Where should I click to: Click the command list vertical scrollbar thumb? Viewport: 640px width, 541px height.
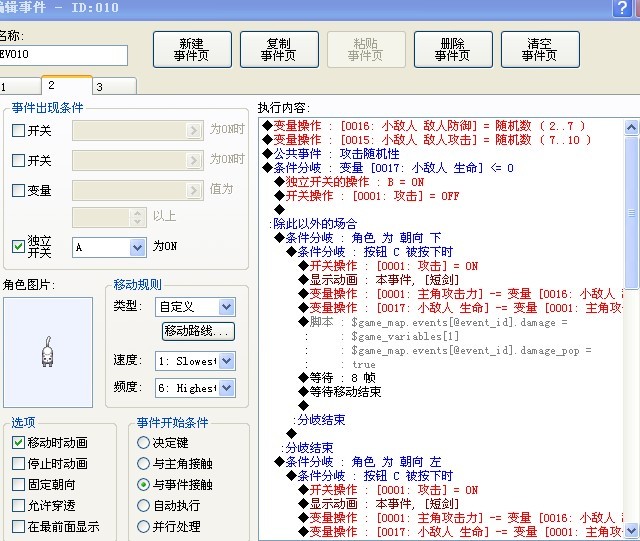click(631, 212)
